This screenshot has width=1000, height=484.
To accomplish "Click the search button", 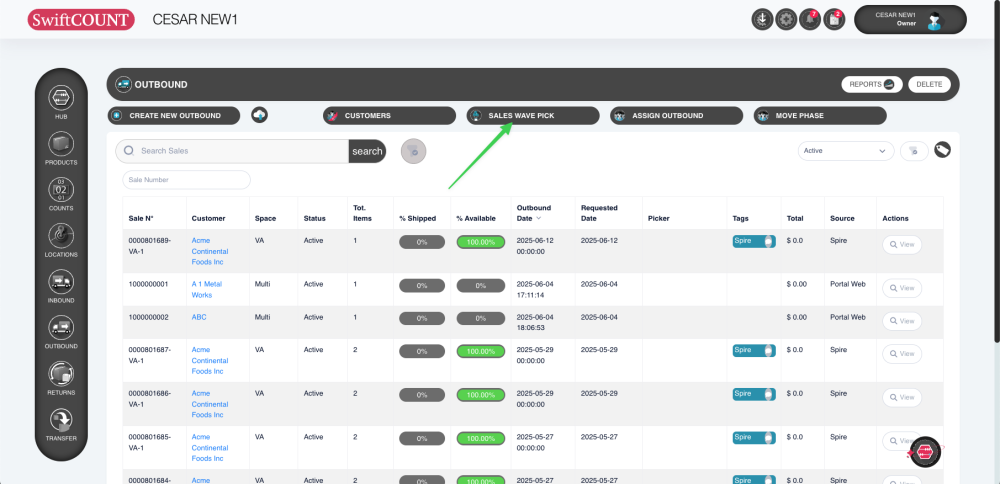I will pyautogui.click(x=367, y=151).
